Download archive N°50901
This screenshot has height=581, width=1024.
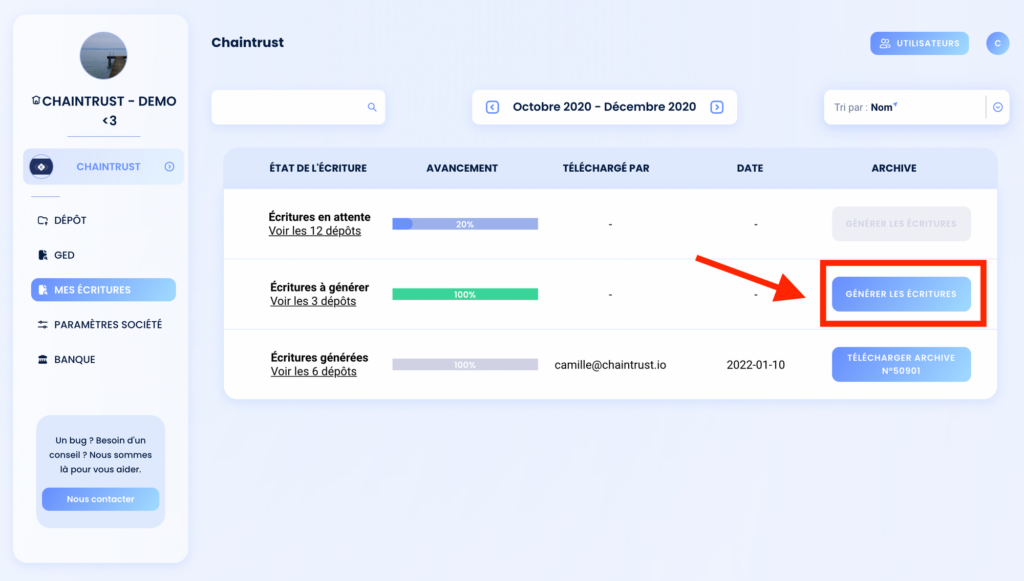[x=901, y=364]
